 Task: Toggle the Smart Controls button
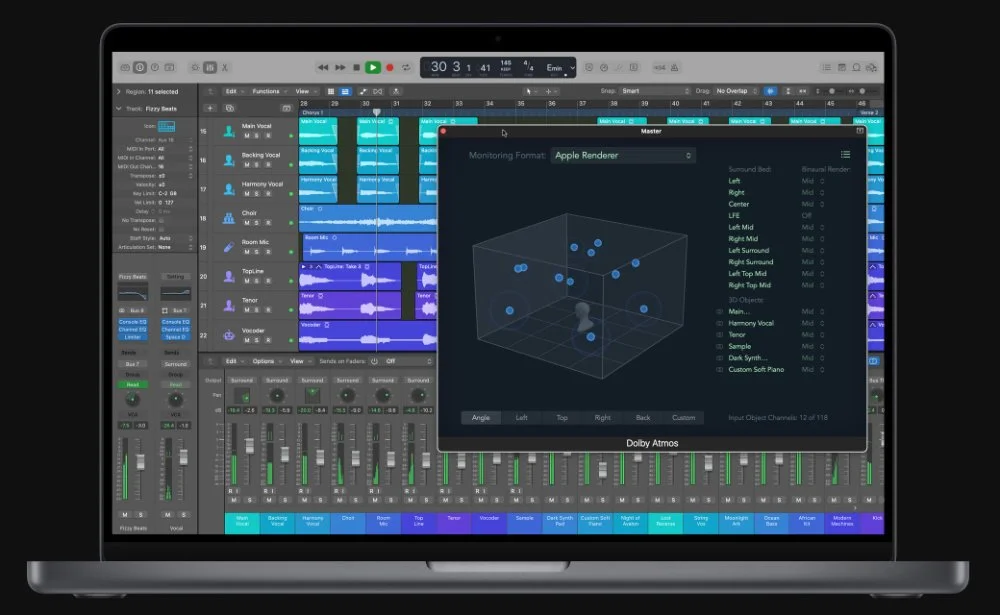pos(195,67)
